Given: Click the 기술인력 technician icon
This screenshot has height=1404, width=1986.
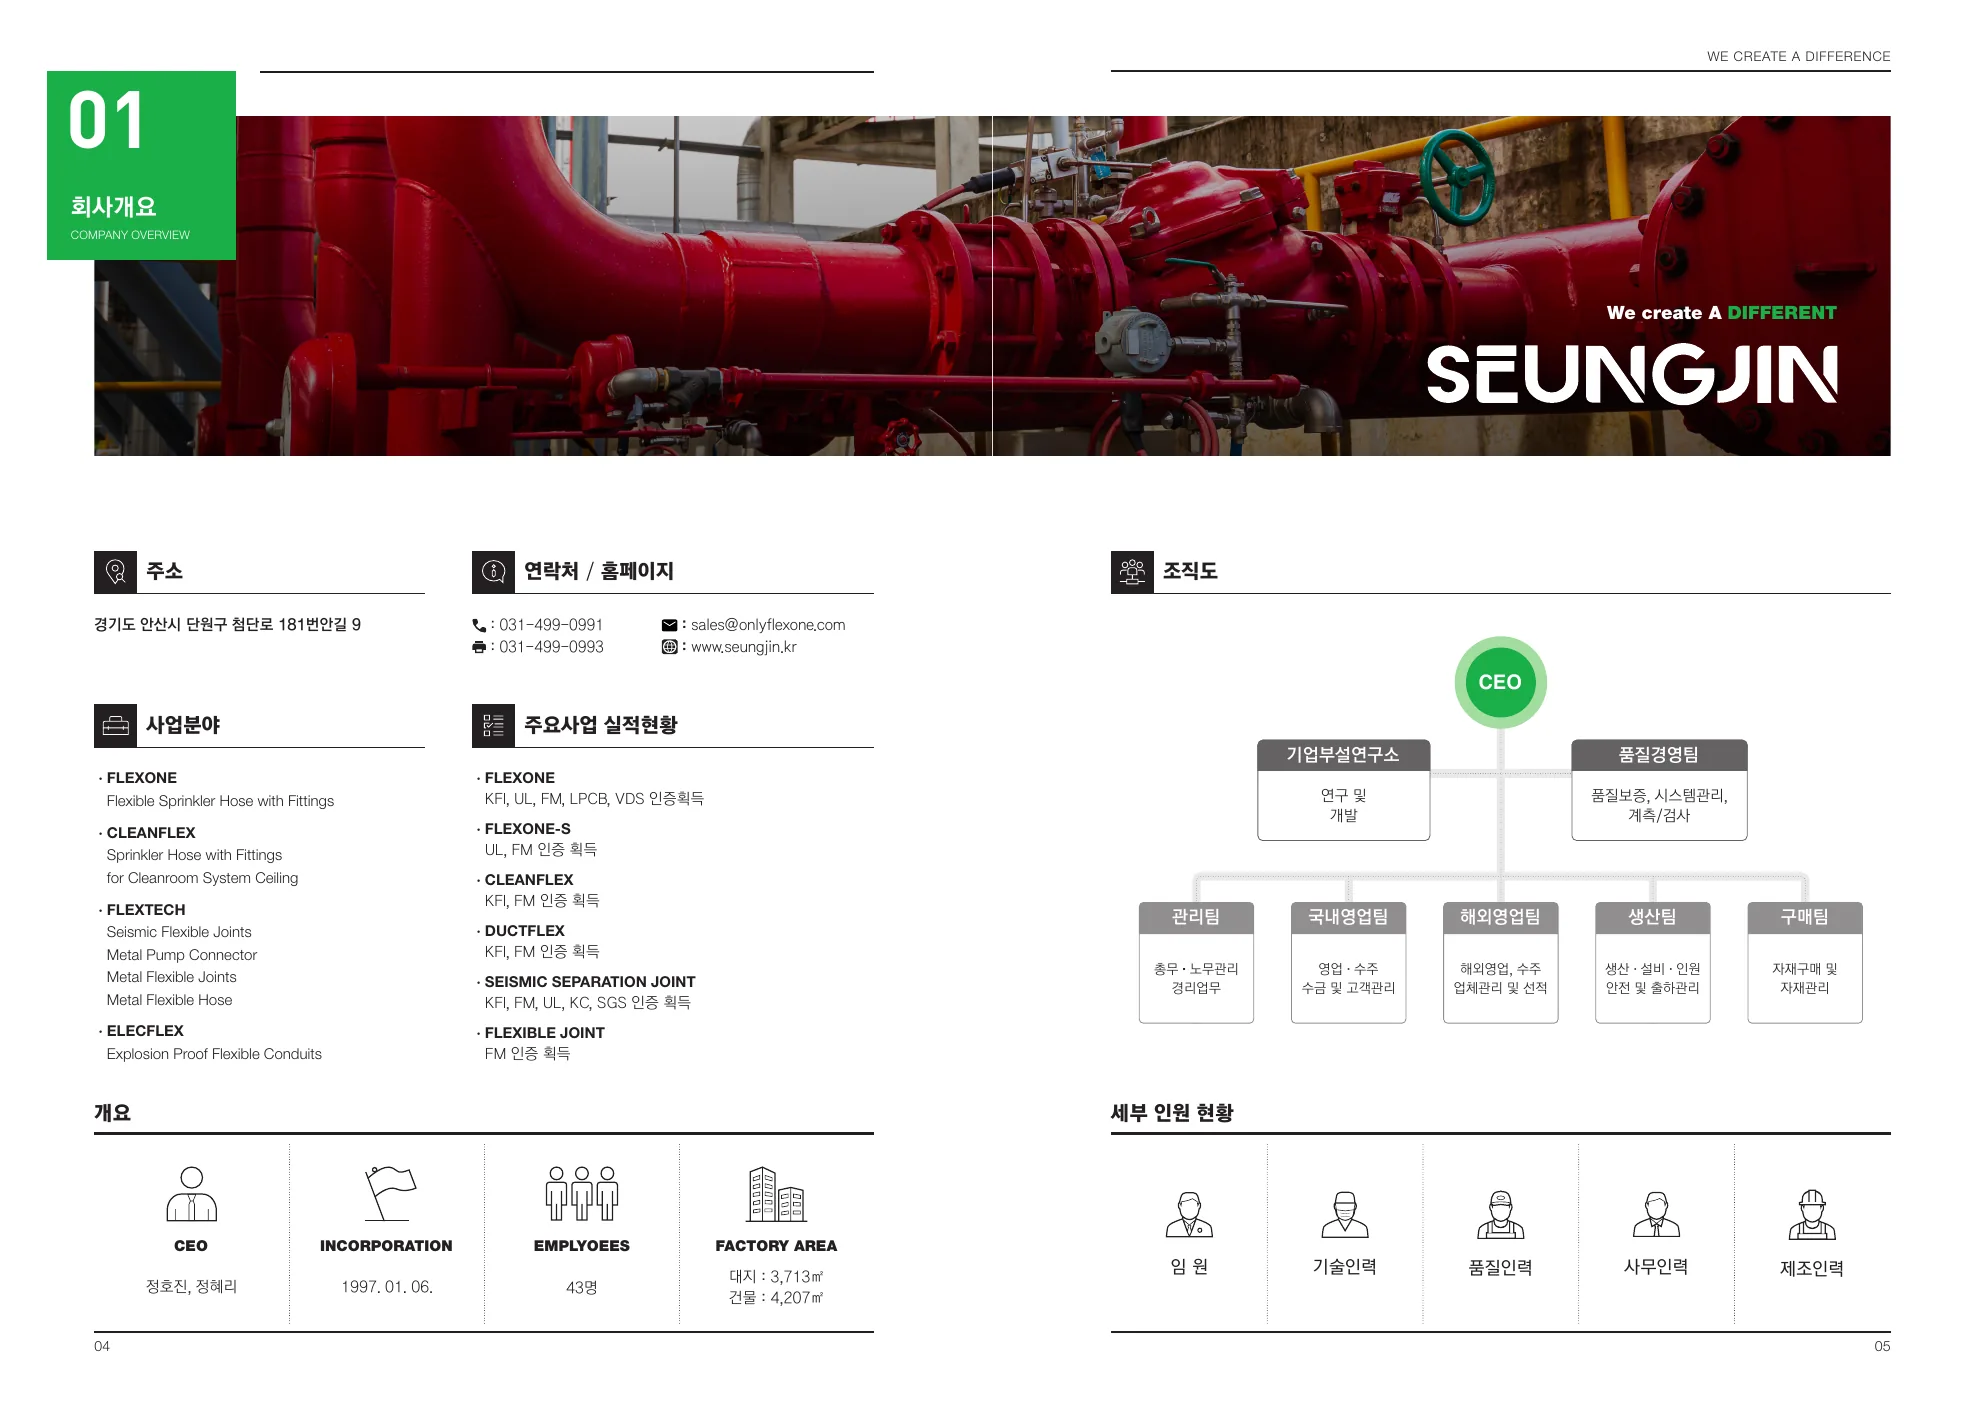Looking at the screenshot, I should click(x=1345, y=1214).
